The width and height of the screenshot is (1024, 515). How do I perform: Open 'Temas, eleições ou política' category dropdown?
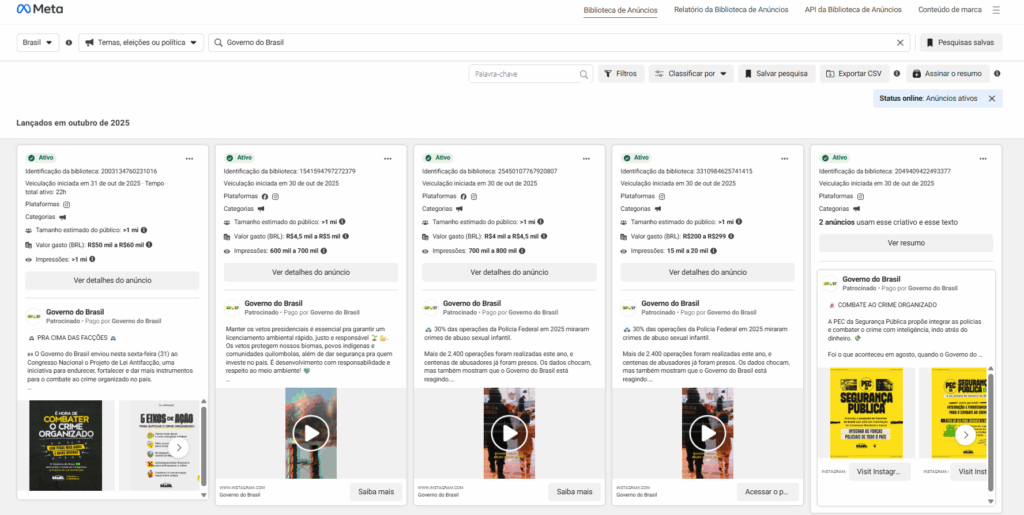click(141, 43)
